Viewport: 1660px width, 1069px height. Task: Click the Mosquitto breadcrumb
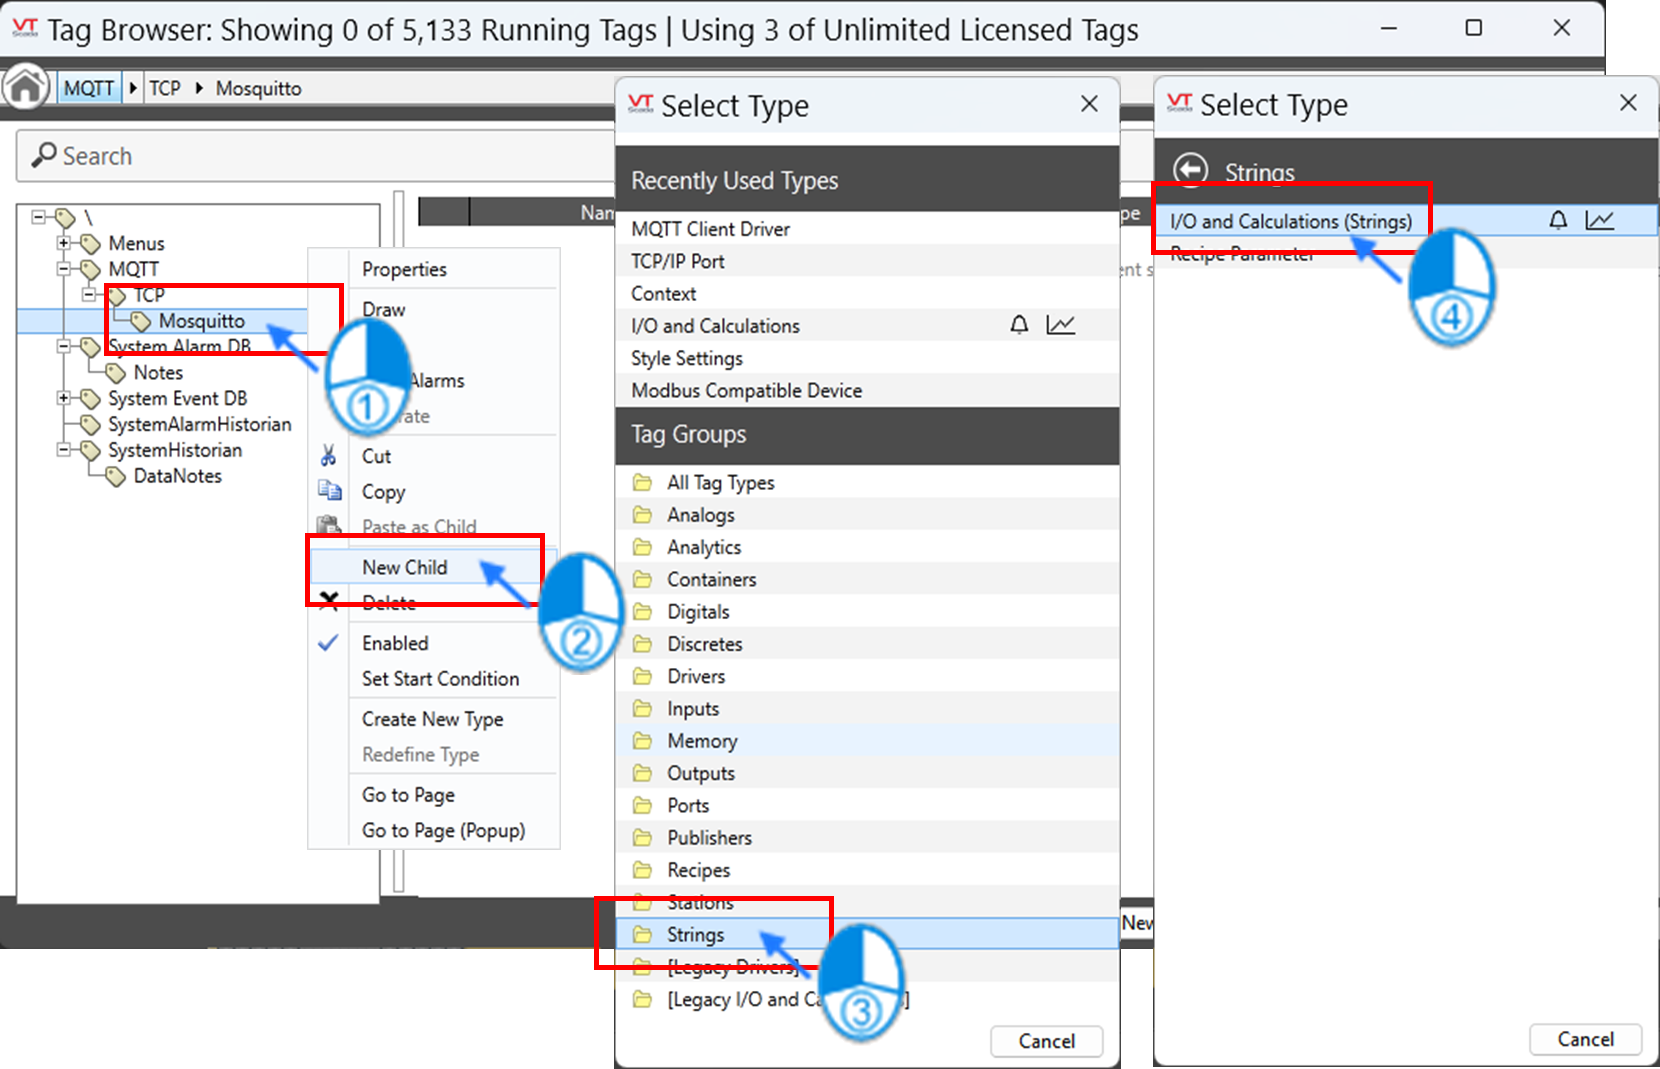tap(258, 88)
